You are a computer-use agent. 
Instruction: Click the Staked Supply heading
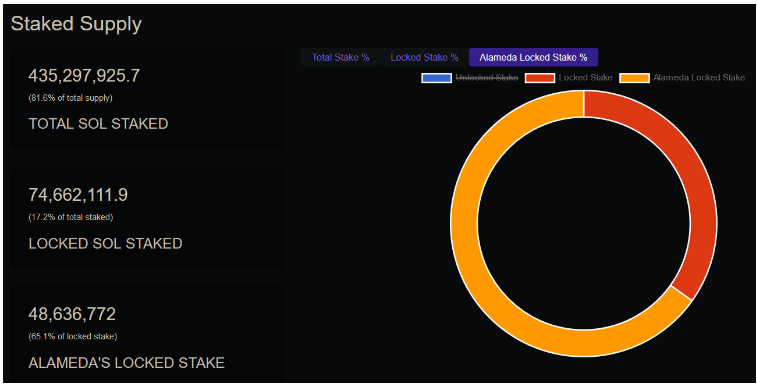[x=76, y=24]
